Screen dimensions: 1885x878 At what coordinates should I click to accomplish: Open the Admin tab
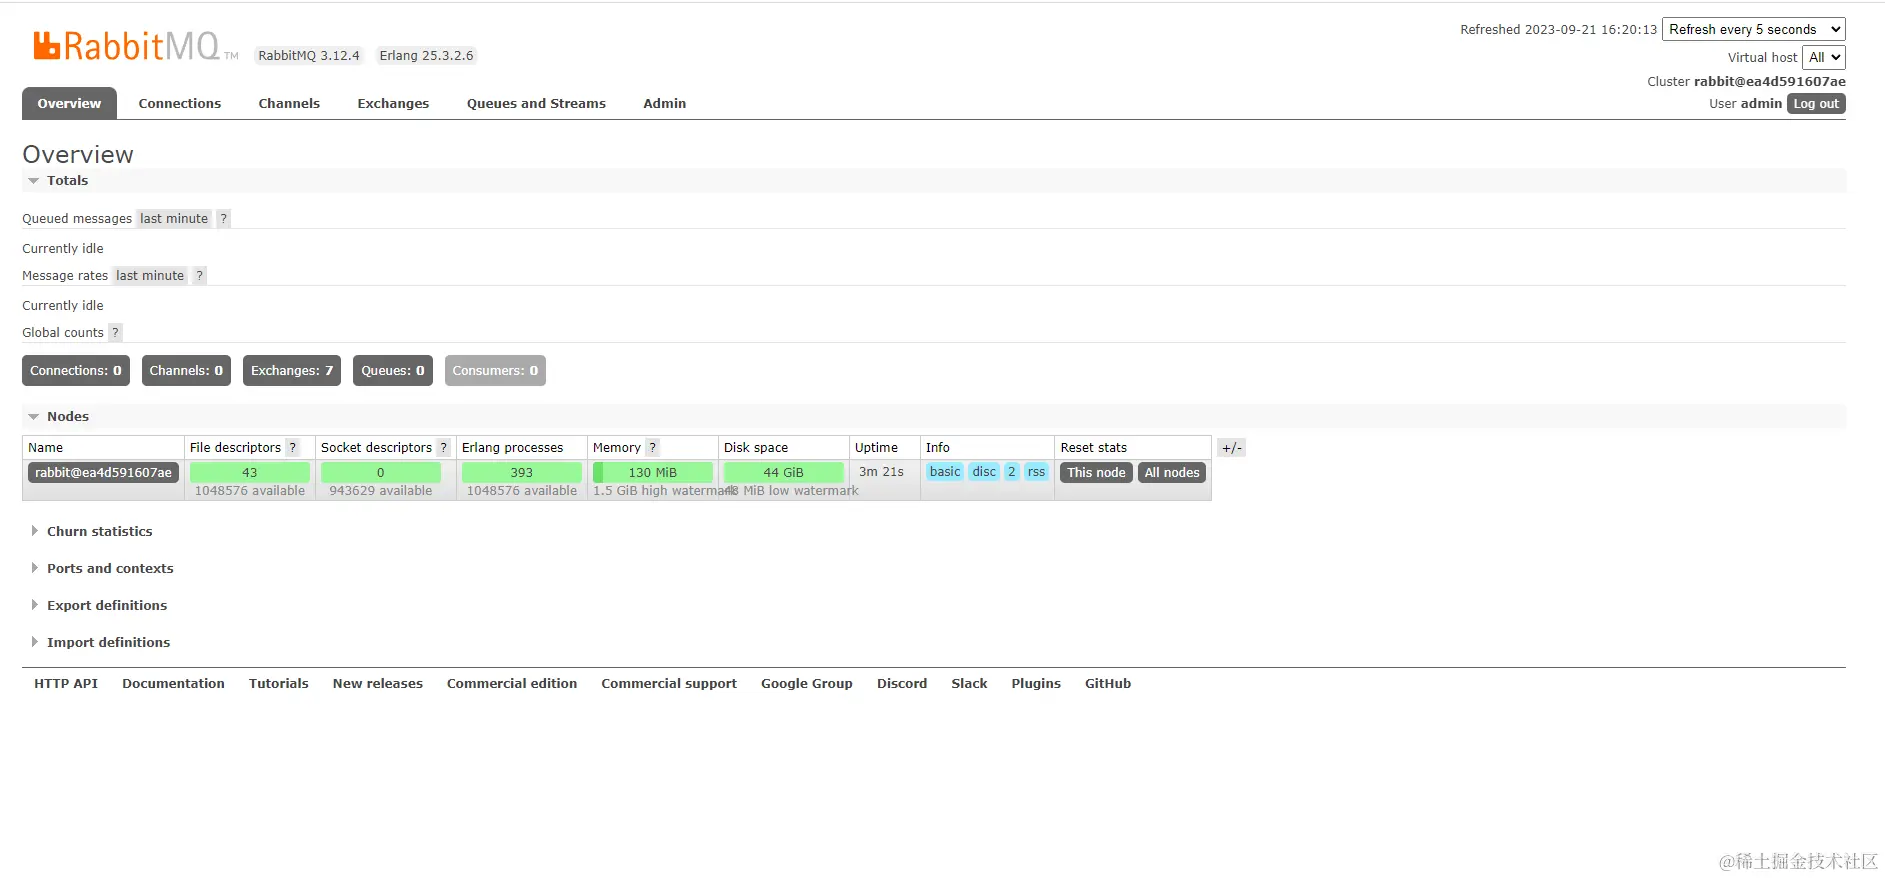pos(665,104)
